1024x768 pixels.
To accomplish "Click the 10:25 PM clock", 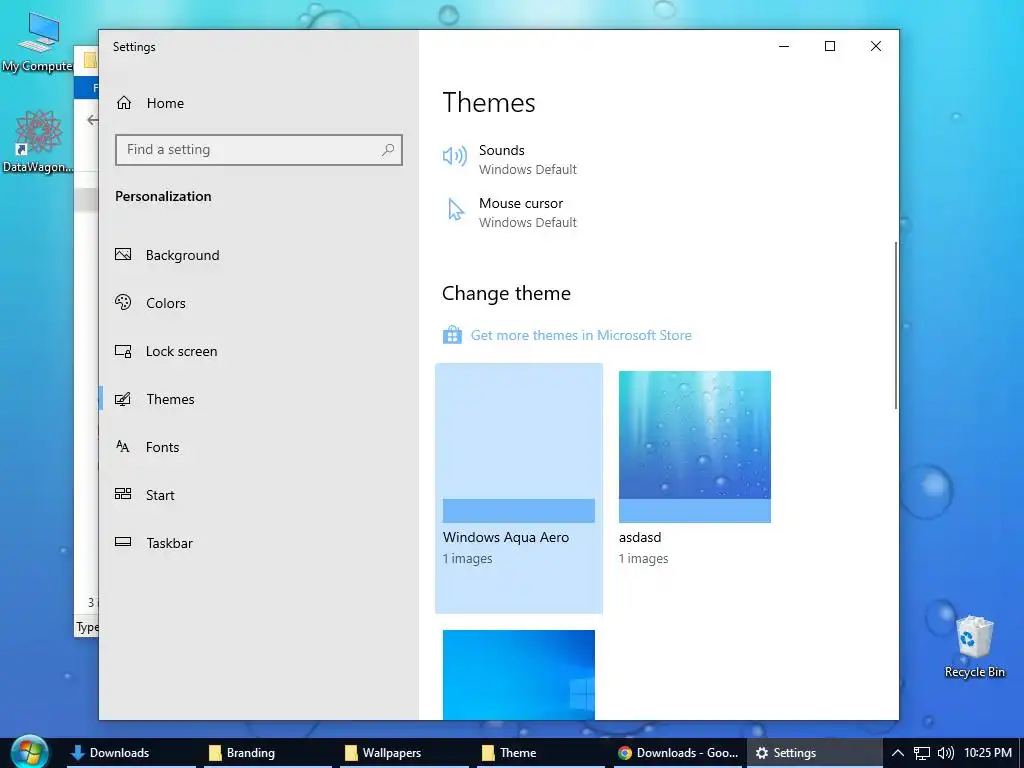I will (987, 753).
